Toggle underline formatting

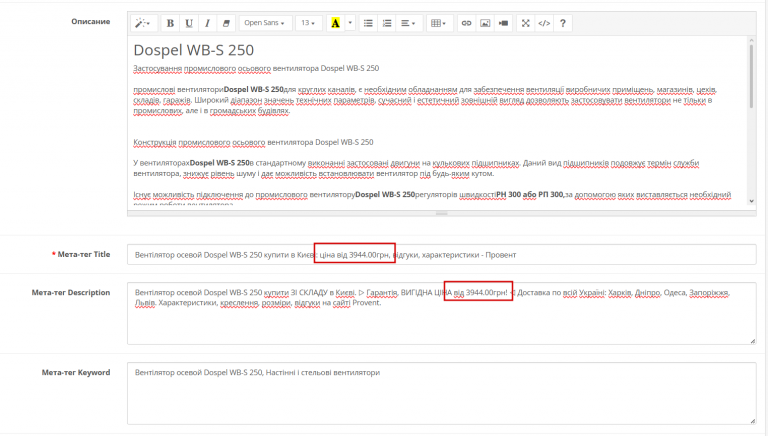click(x=189, y=23)
